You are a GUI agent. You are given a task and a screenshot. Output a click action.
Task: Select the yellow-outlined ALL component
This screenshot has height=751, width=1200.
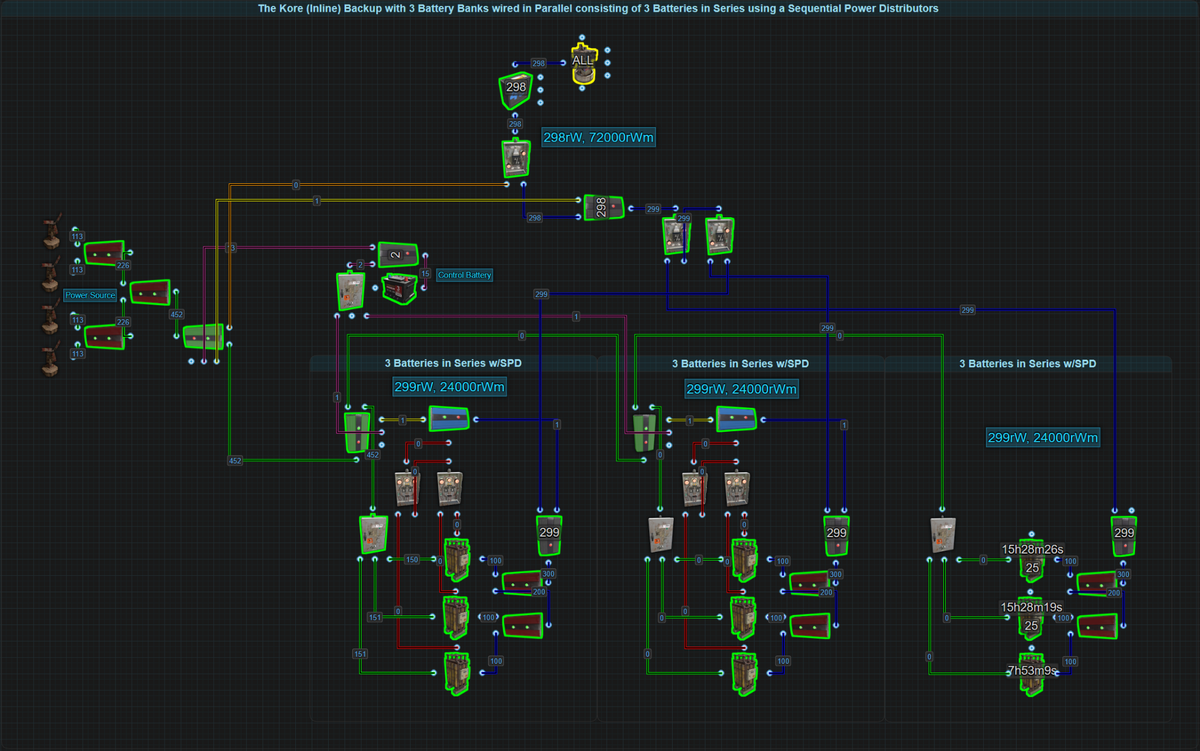click(x=583, y=64)
